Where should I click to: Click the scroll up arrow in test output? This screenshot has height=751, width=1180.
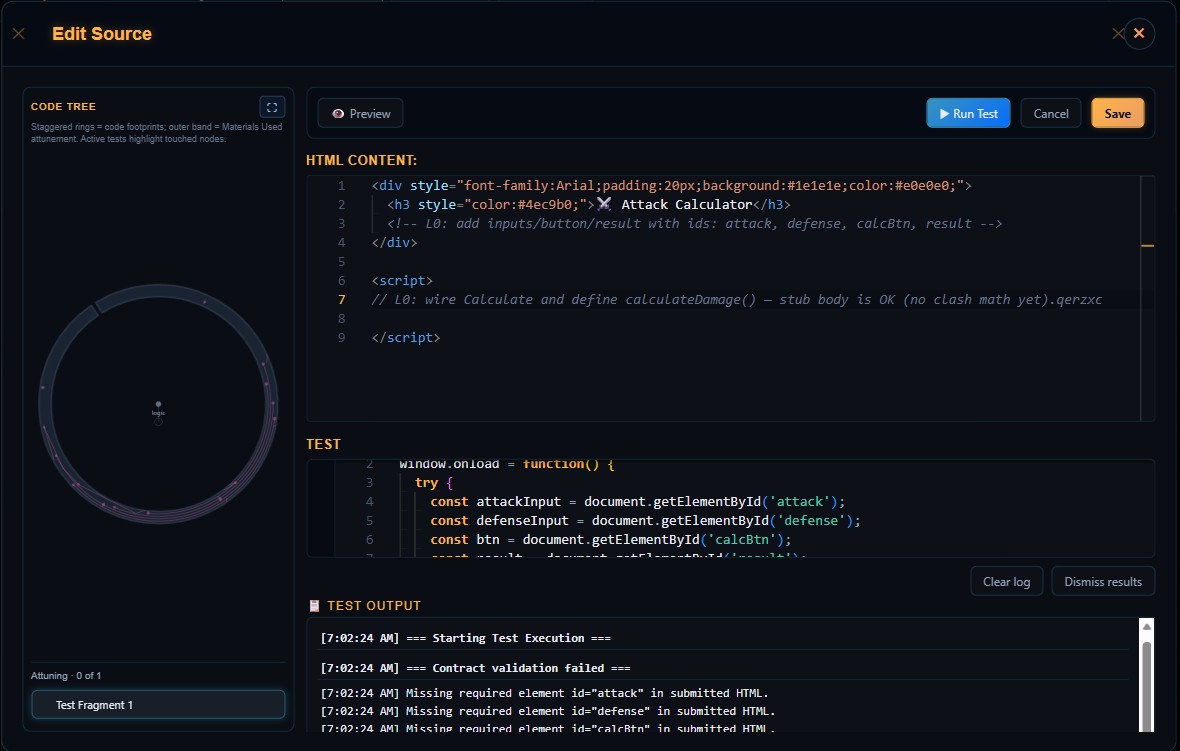coord(1146,626)
